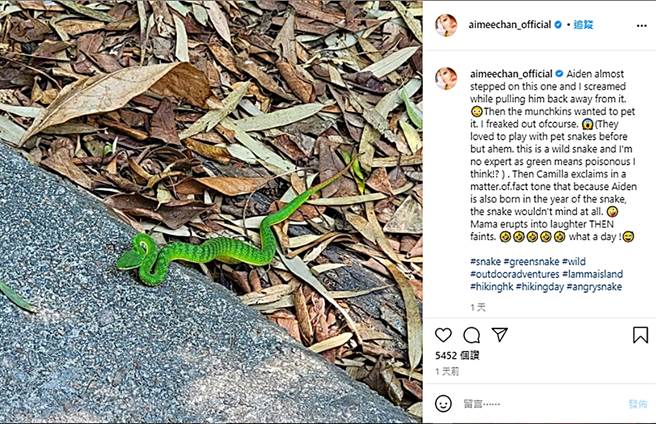Click the verified badge in post header
This screenshot has height=424, width=656.
pos(559,25)
